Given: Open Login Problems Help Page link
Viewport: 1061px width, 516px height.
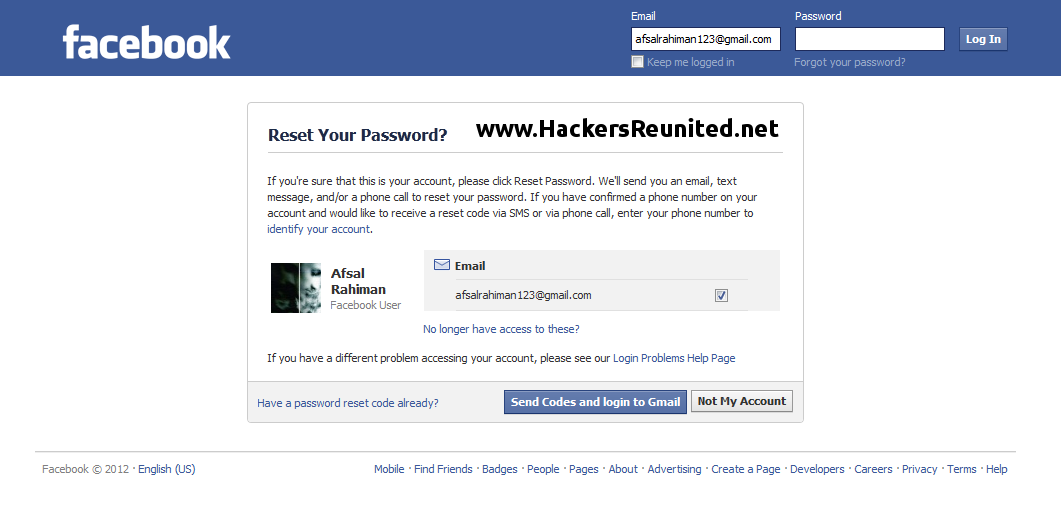Looking at the screenshot, I should (x=674, y=358).
